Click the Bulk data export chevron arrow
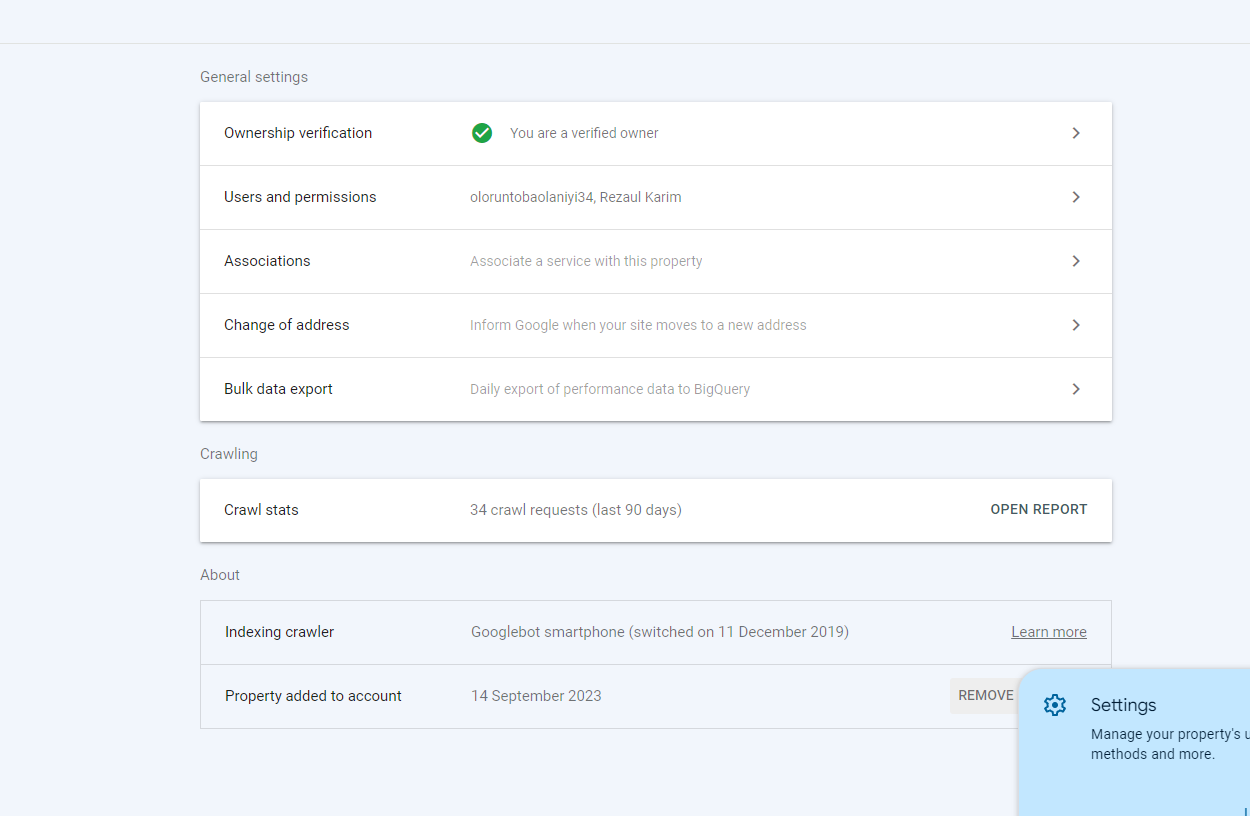 click(1076, 389)
